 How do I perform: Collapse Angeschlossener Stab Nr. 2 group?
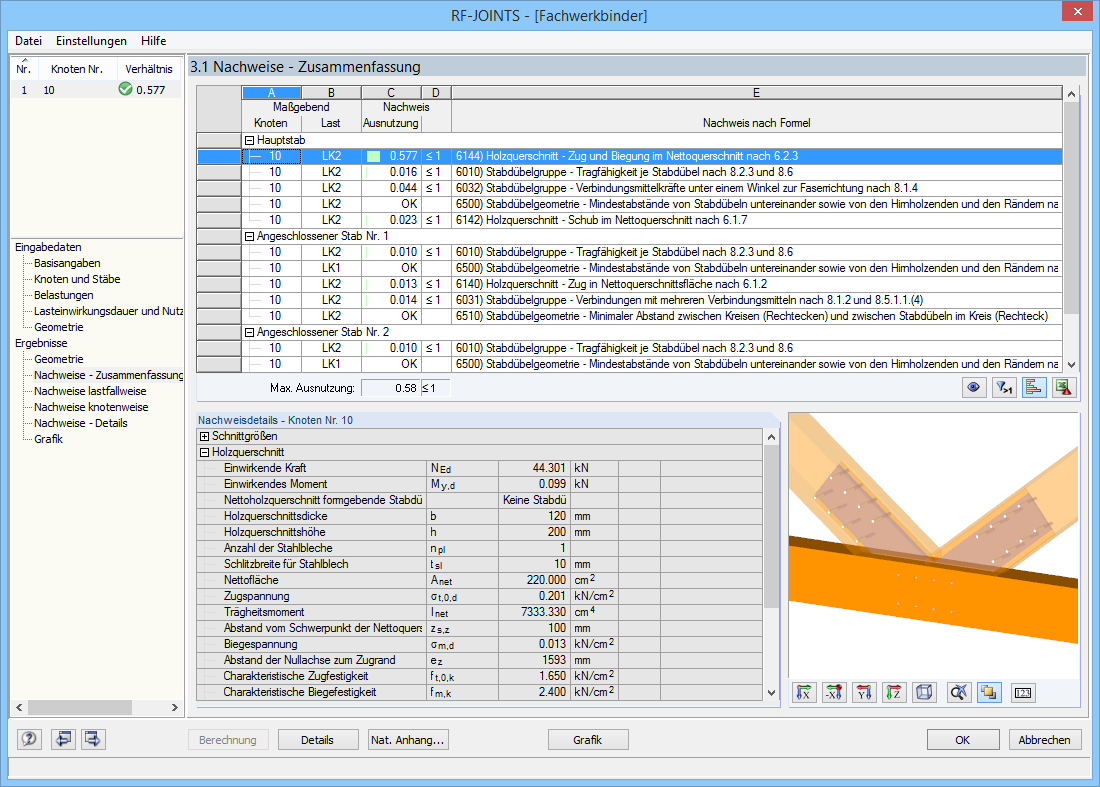[x=249, y=332]
